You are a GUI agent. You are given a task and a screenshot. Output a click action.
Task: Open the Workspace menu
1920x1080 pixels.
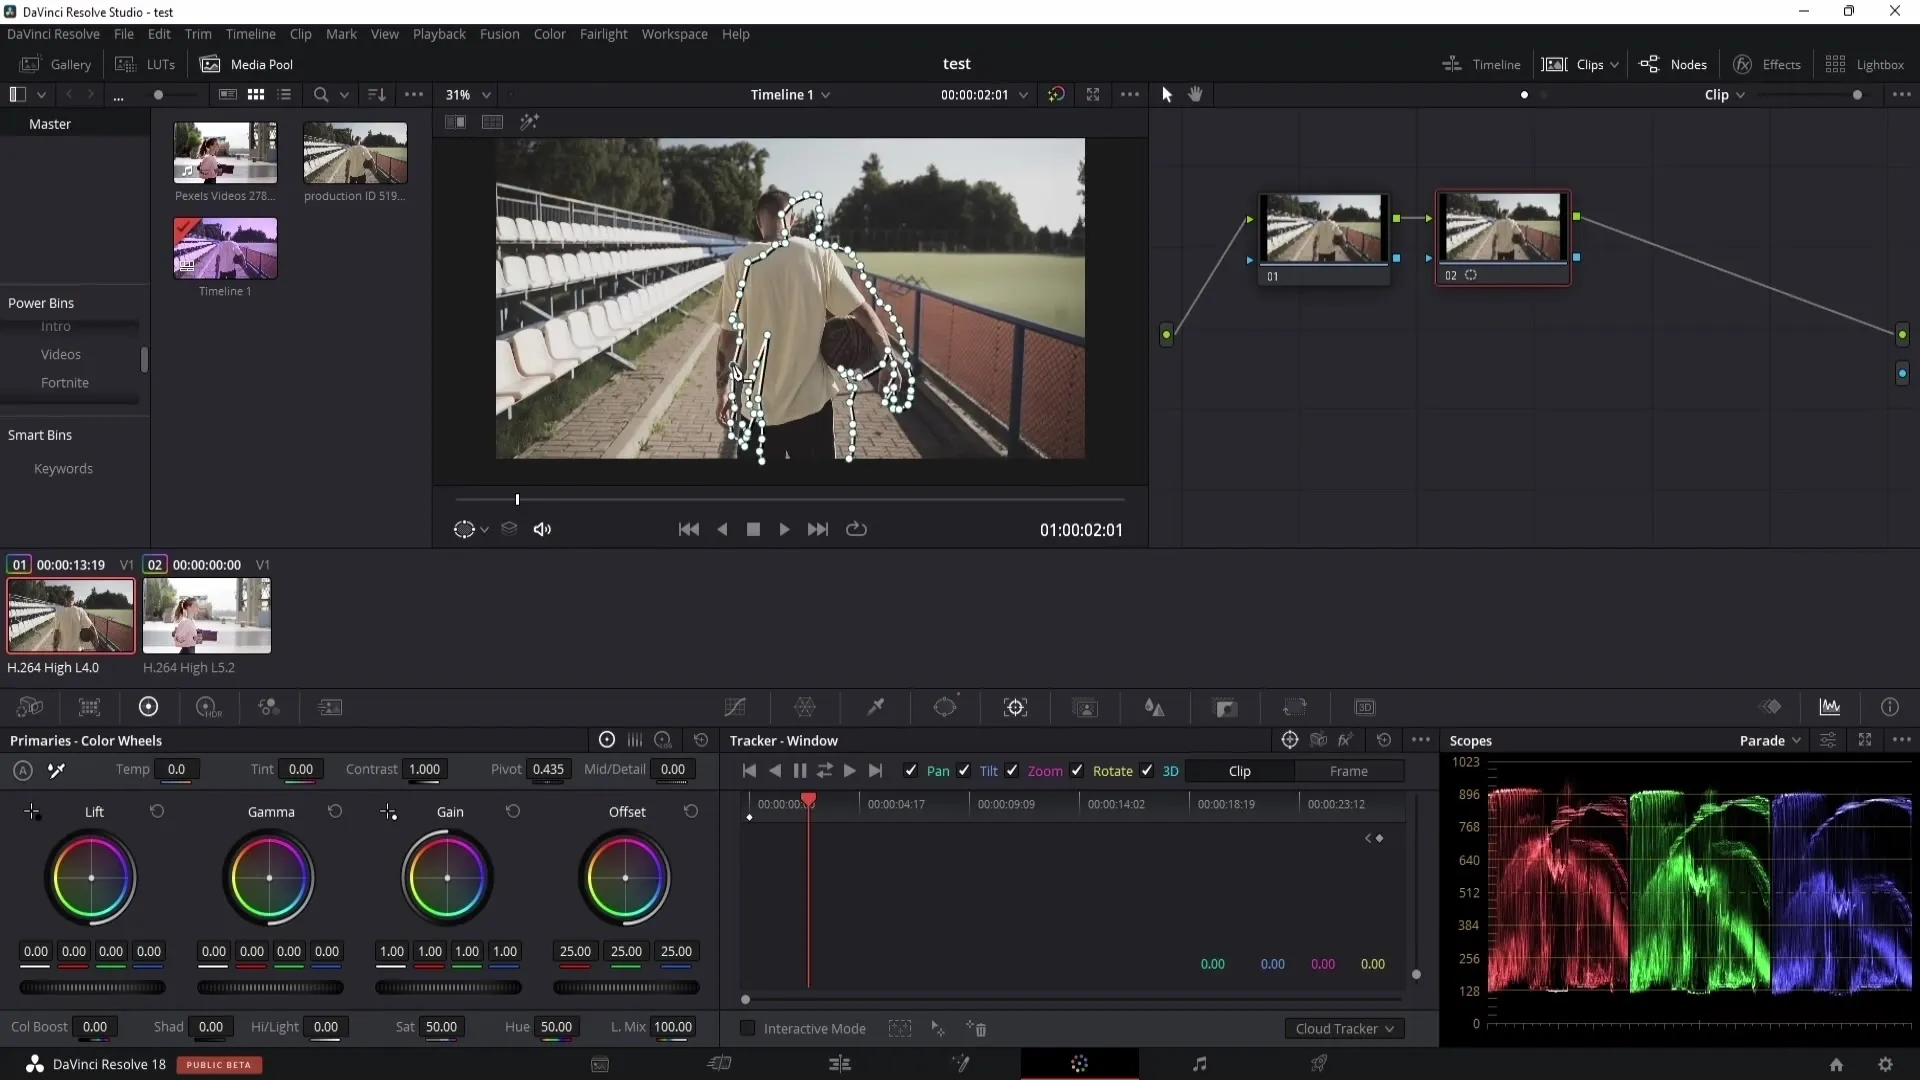coord(674,33)
